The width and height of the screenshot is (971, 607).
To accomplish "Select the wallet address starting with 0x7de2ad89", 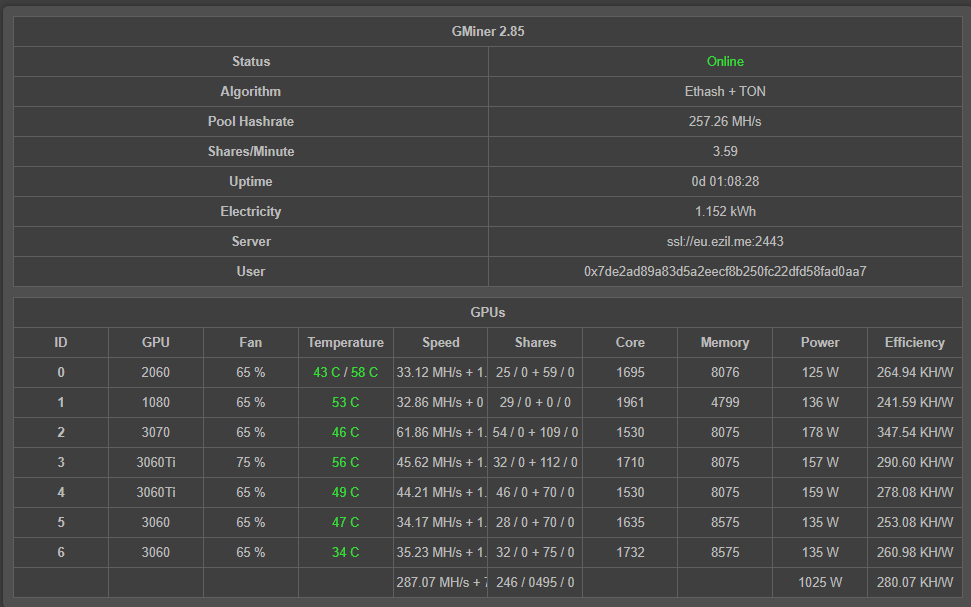I will [724, 271].
